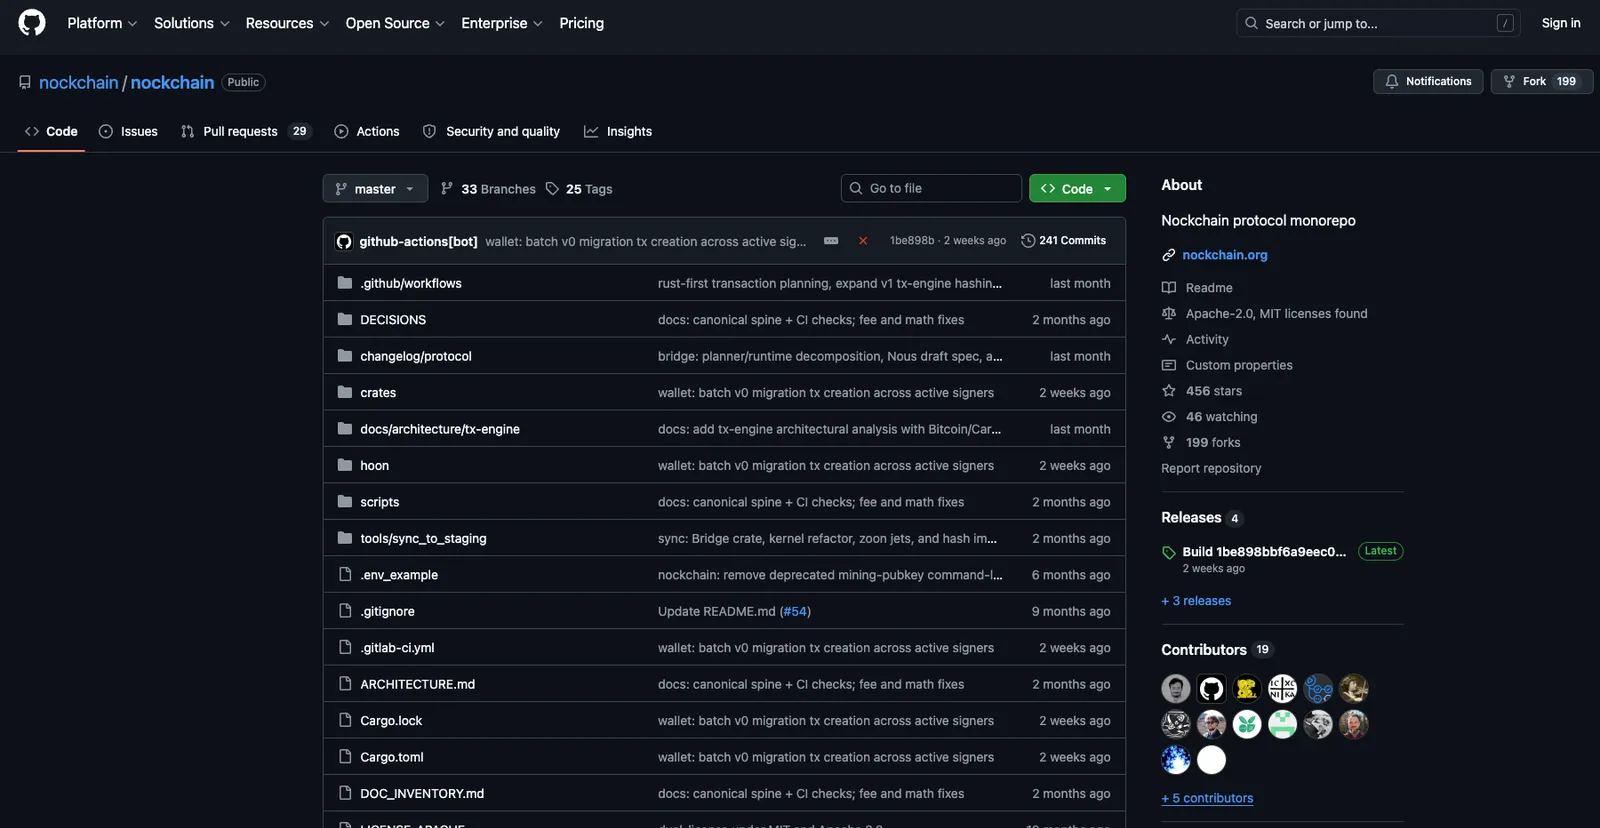Image resolution: width=1600 pixels, height=828 pixels.
Task: Open the ARCHITECTURE.md file
Action: pos(417,684)
